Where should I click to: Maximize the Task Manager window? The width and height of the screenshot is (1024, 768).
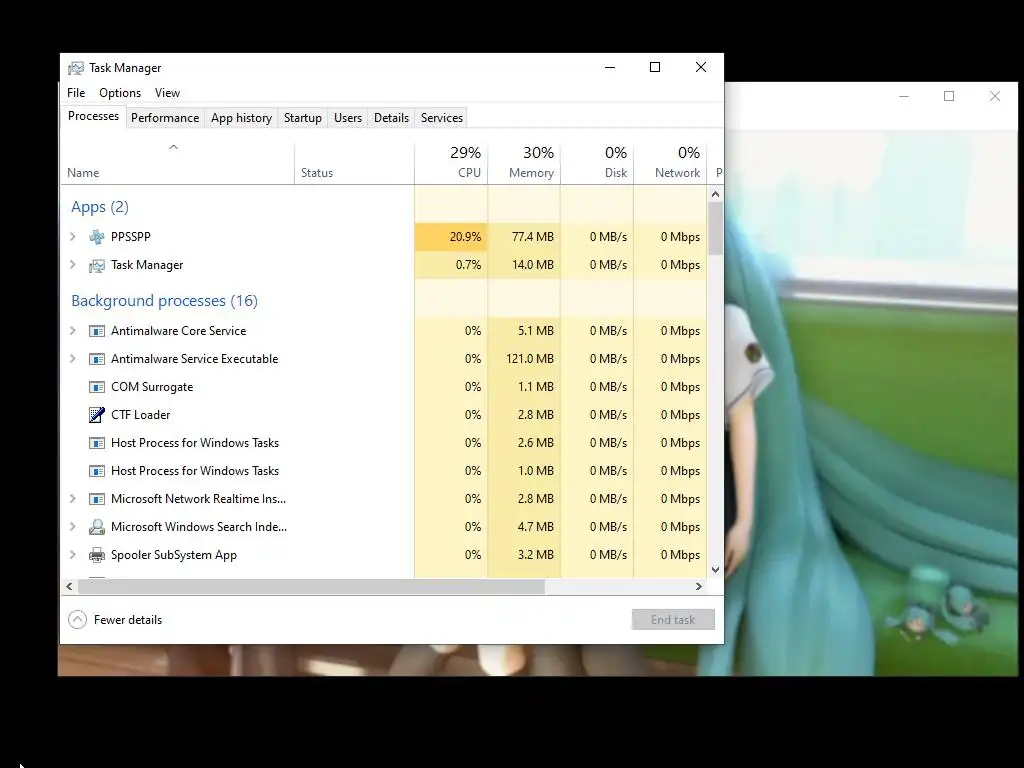(655, 67)
